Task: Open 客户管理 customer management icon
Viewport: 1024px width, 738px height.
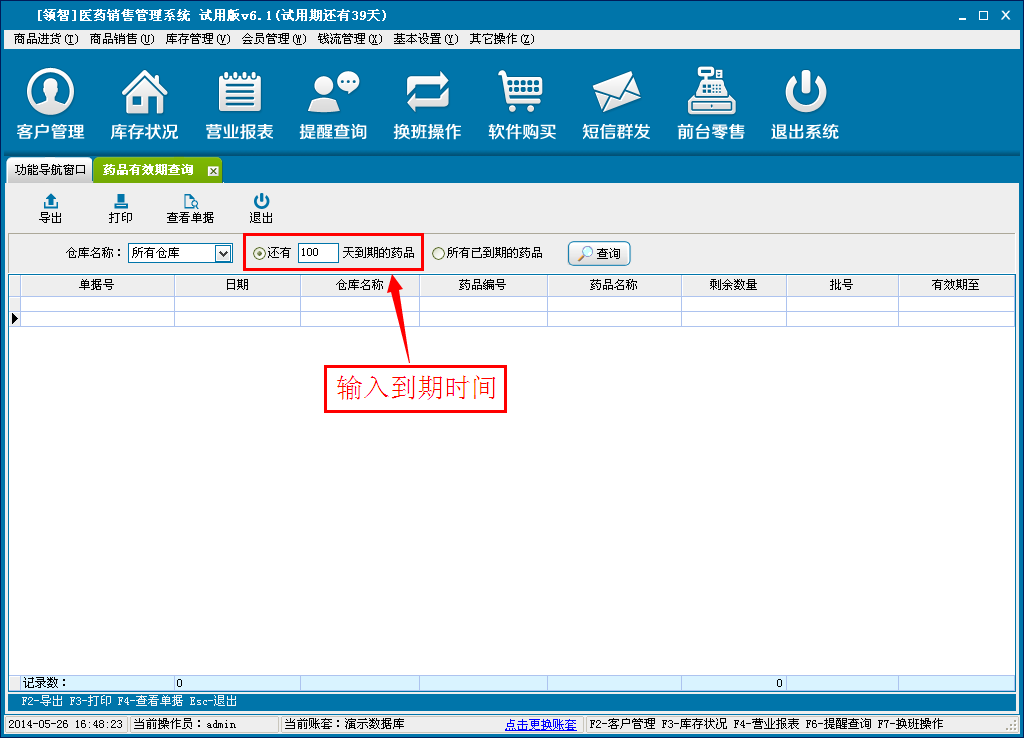Action: click(x=50, y=93)
